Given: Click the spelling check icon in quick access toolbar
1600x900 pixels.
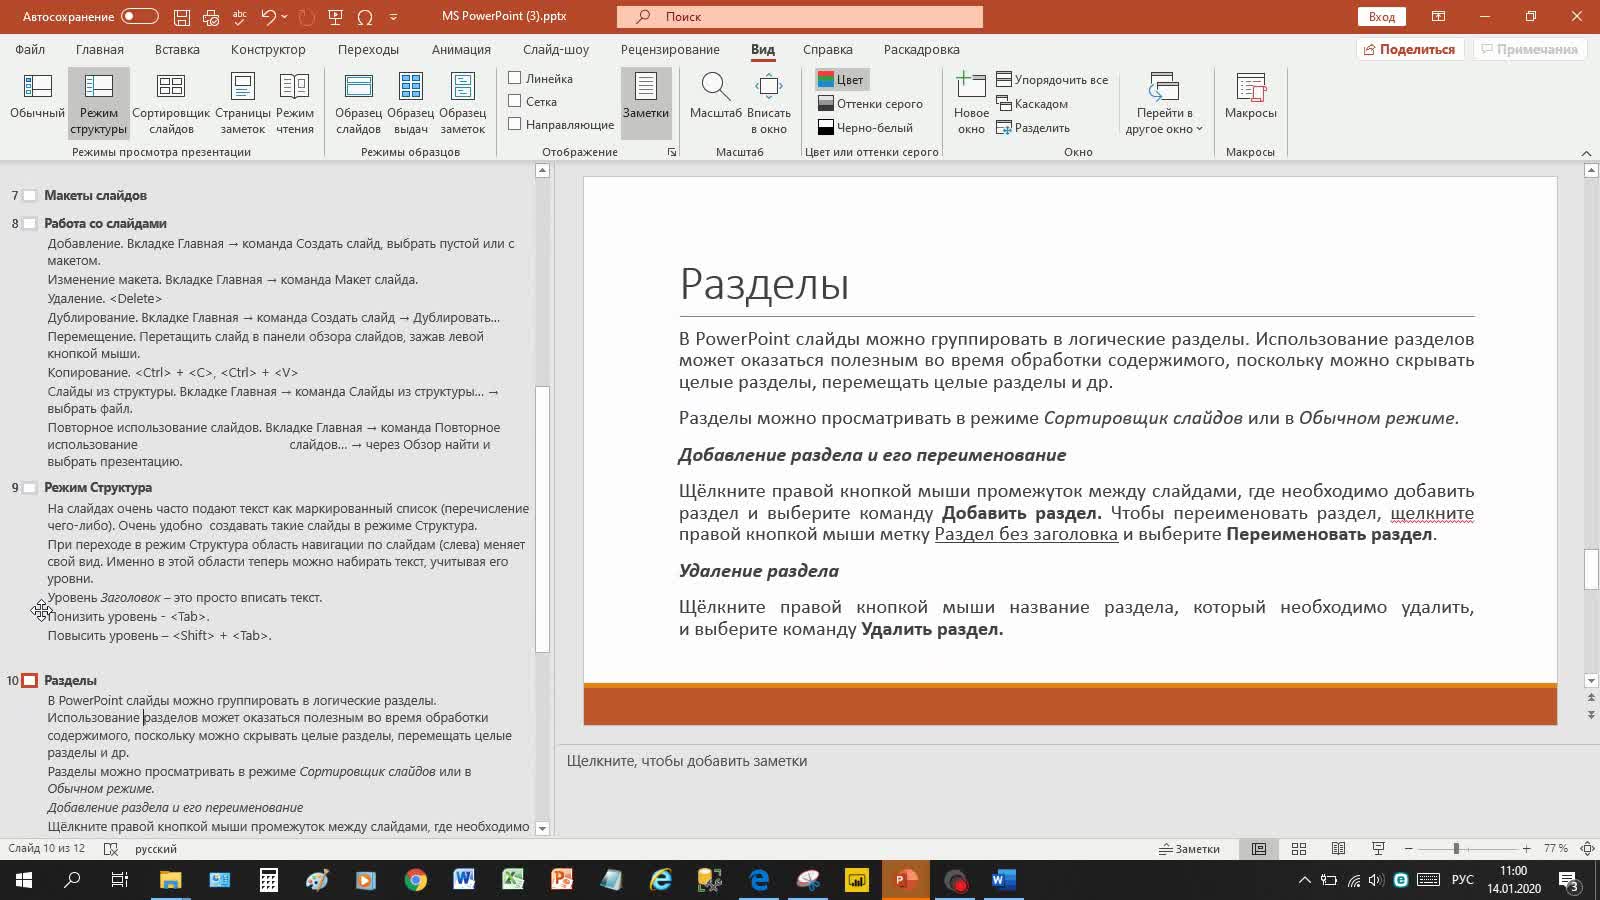Looking at the screenshot, I should pyautogui.click(x=239, y=17).
